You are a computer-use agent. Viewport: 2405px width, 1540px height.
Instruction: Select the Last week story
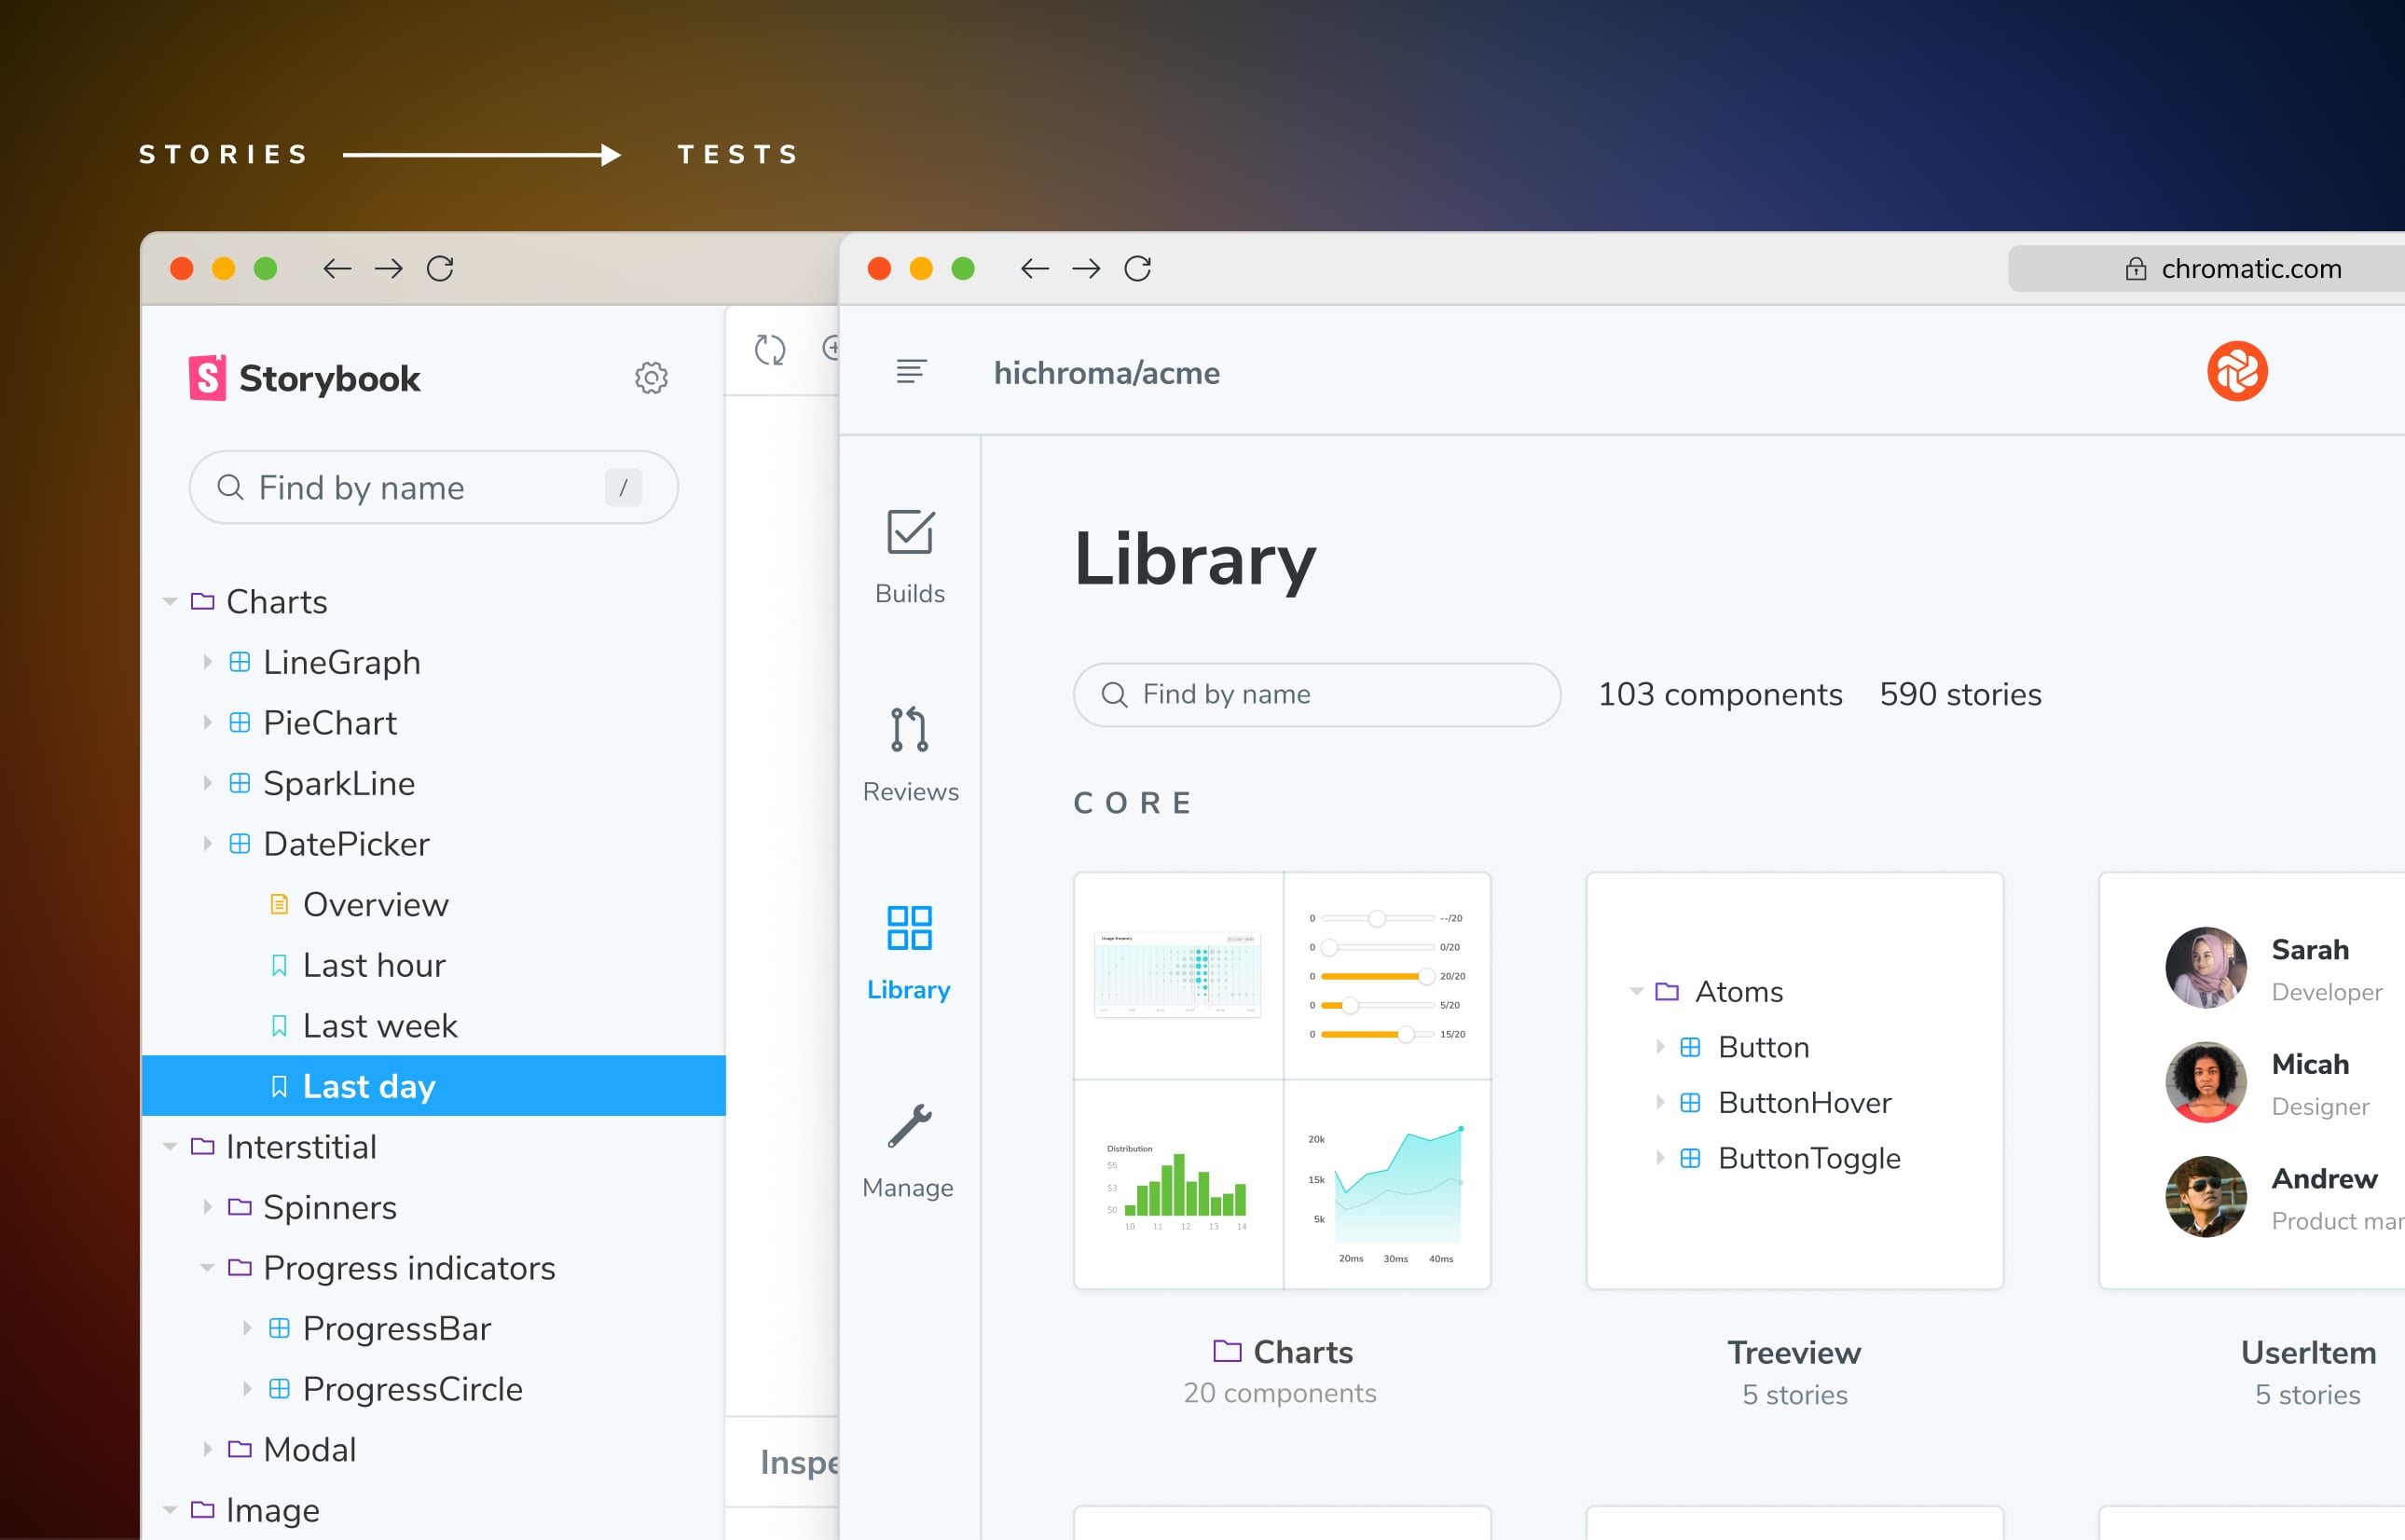pyautogui.click(x=379, y=1026)
